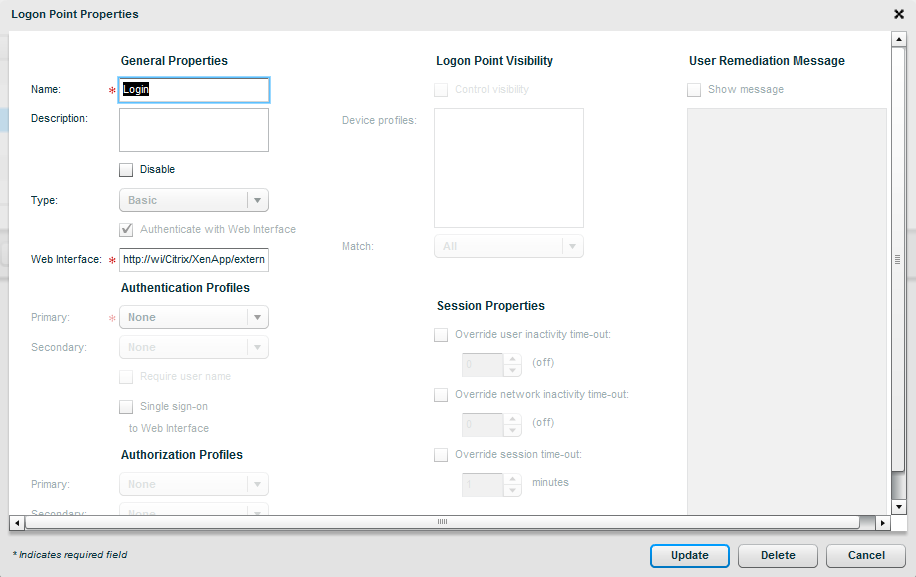Tick the Disable checkbox
The image size is (916, 577).
pyautogui.click(x=126, y=170)
